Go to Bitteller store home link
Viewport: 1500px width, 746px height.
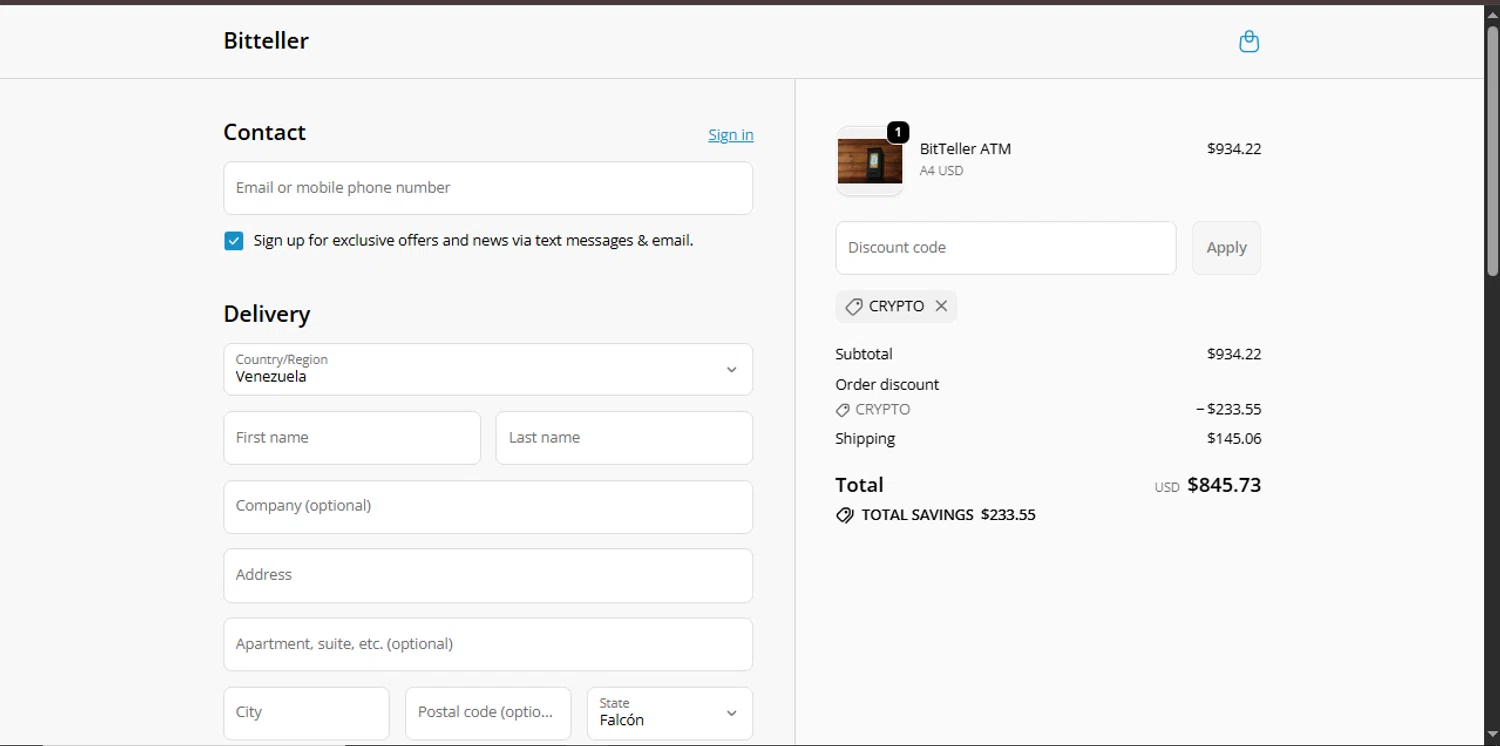266,41
